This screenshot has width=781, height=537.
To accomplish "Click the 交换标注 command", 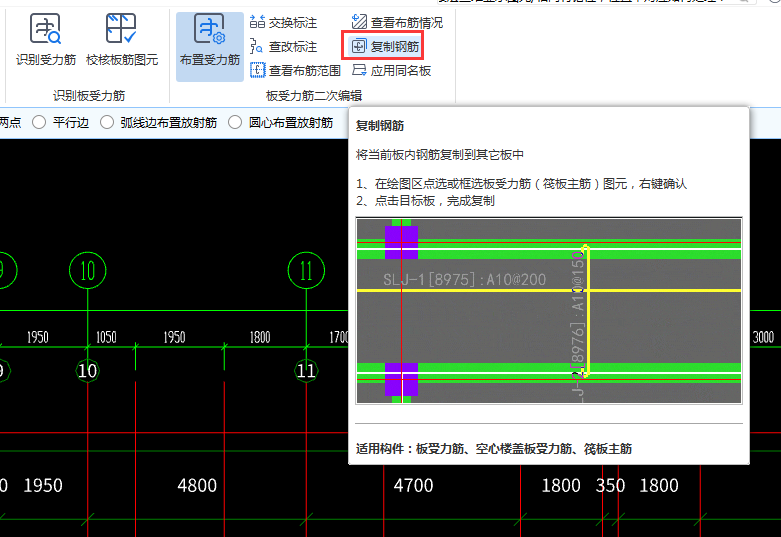I will point(283,22).
